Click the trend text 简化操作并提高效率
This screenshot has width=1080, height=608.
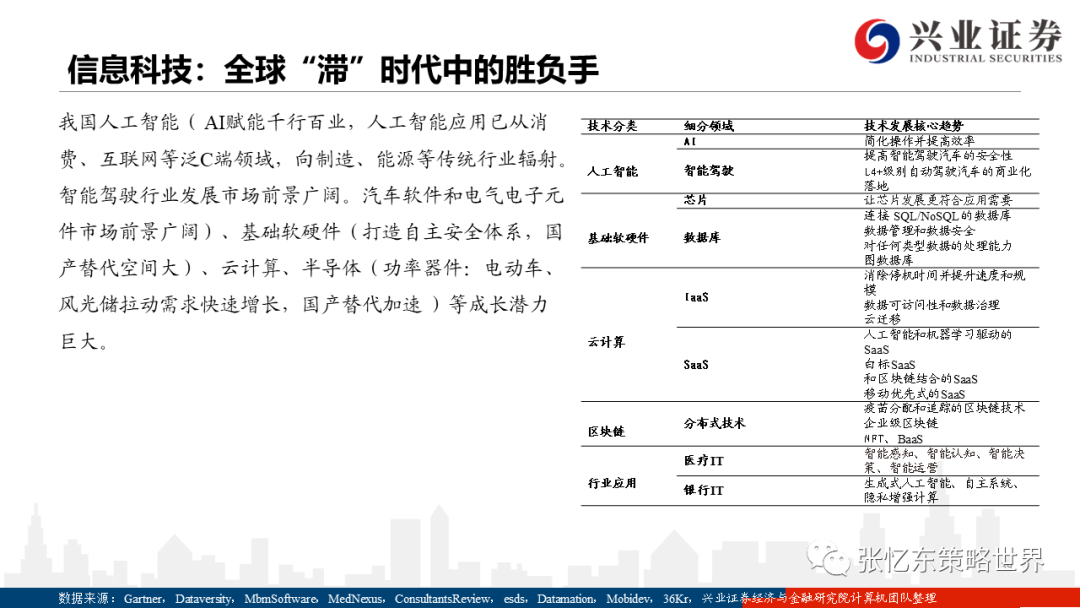tap(919, 141)
